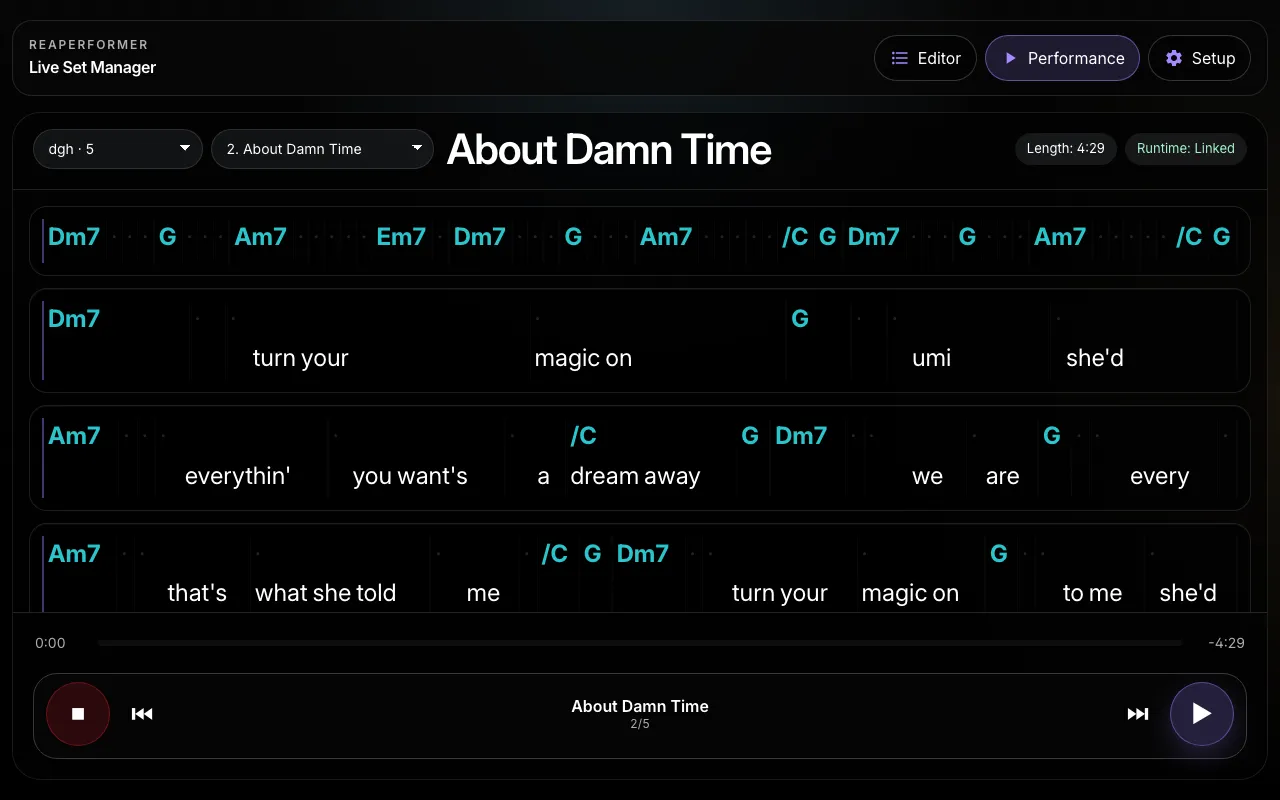This screenshot has height=800, width=1280.
Task: Click the REAPERFORMER brand label
Action: click(88, 44)
